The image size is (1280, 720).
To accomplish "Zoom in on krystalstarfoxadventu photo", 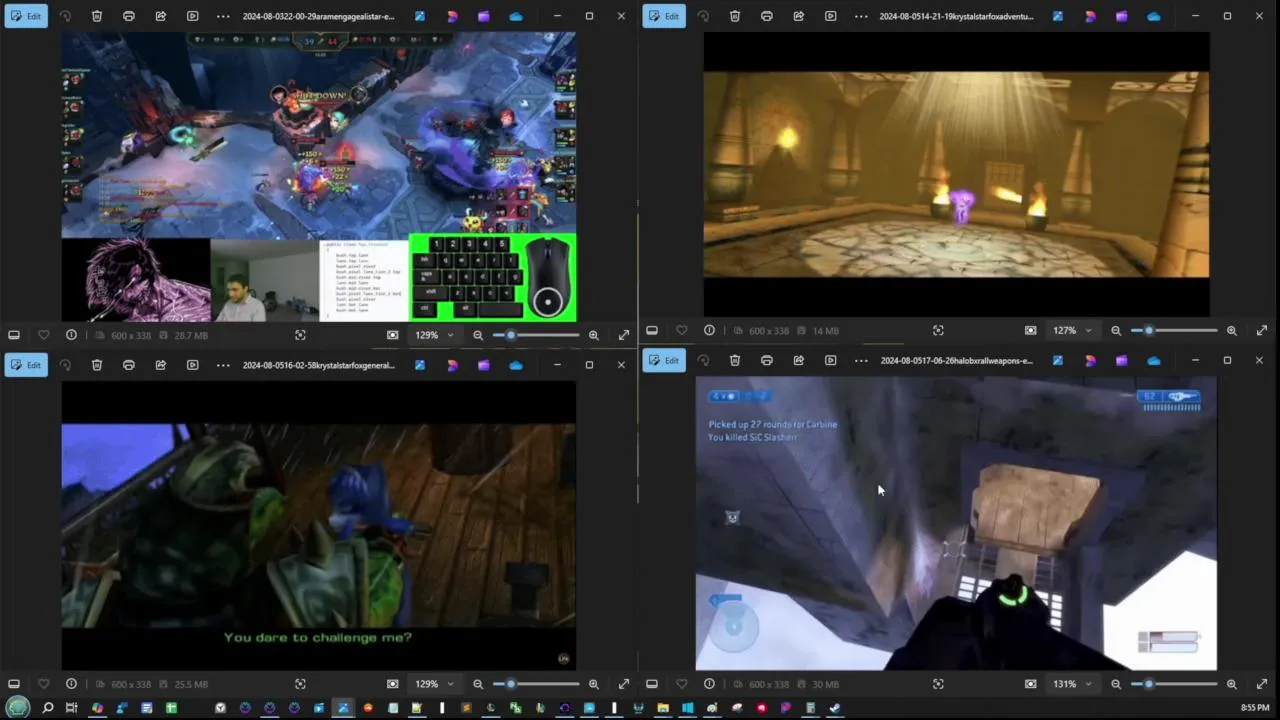I will (x=1232, y=330).
